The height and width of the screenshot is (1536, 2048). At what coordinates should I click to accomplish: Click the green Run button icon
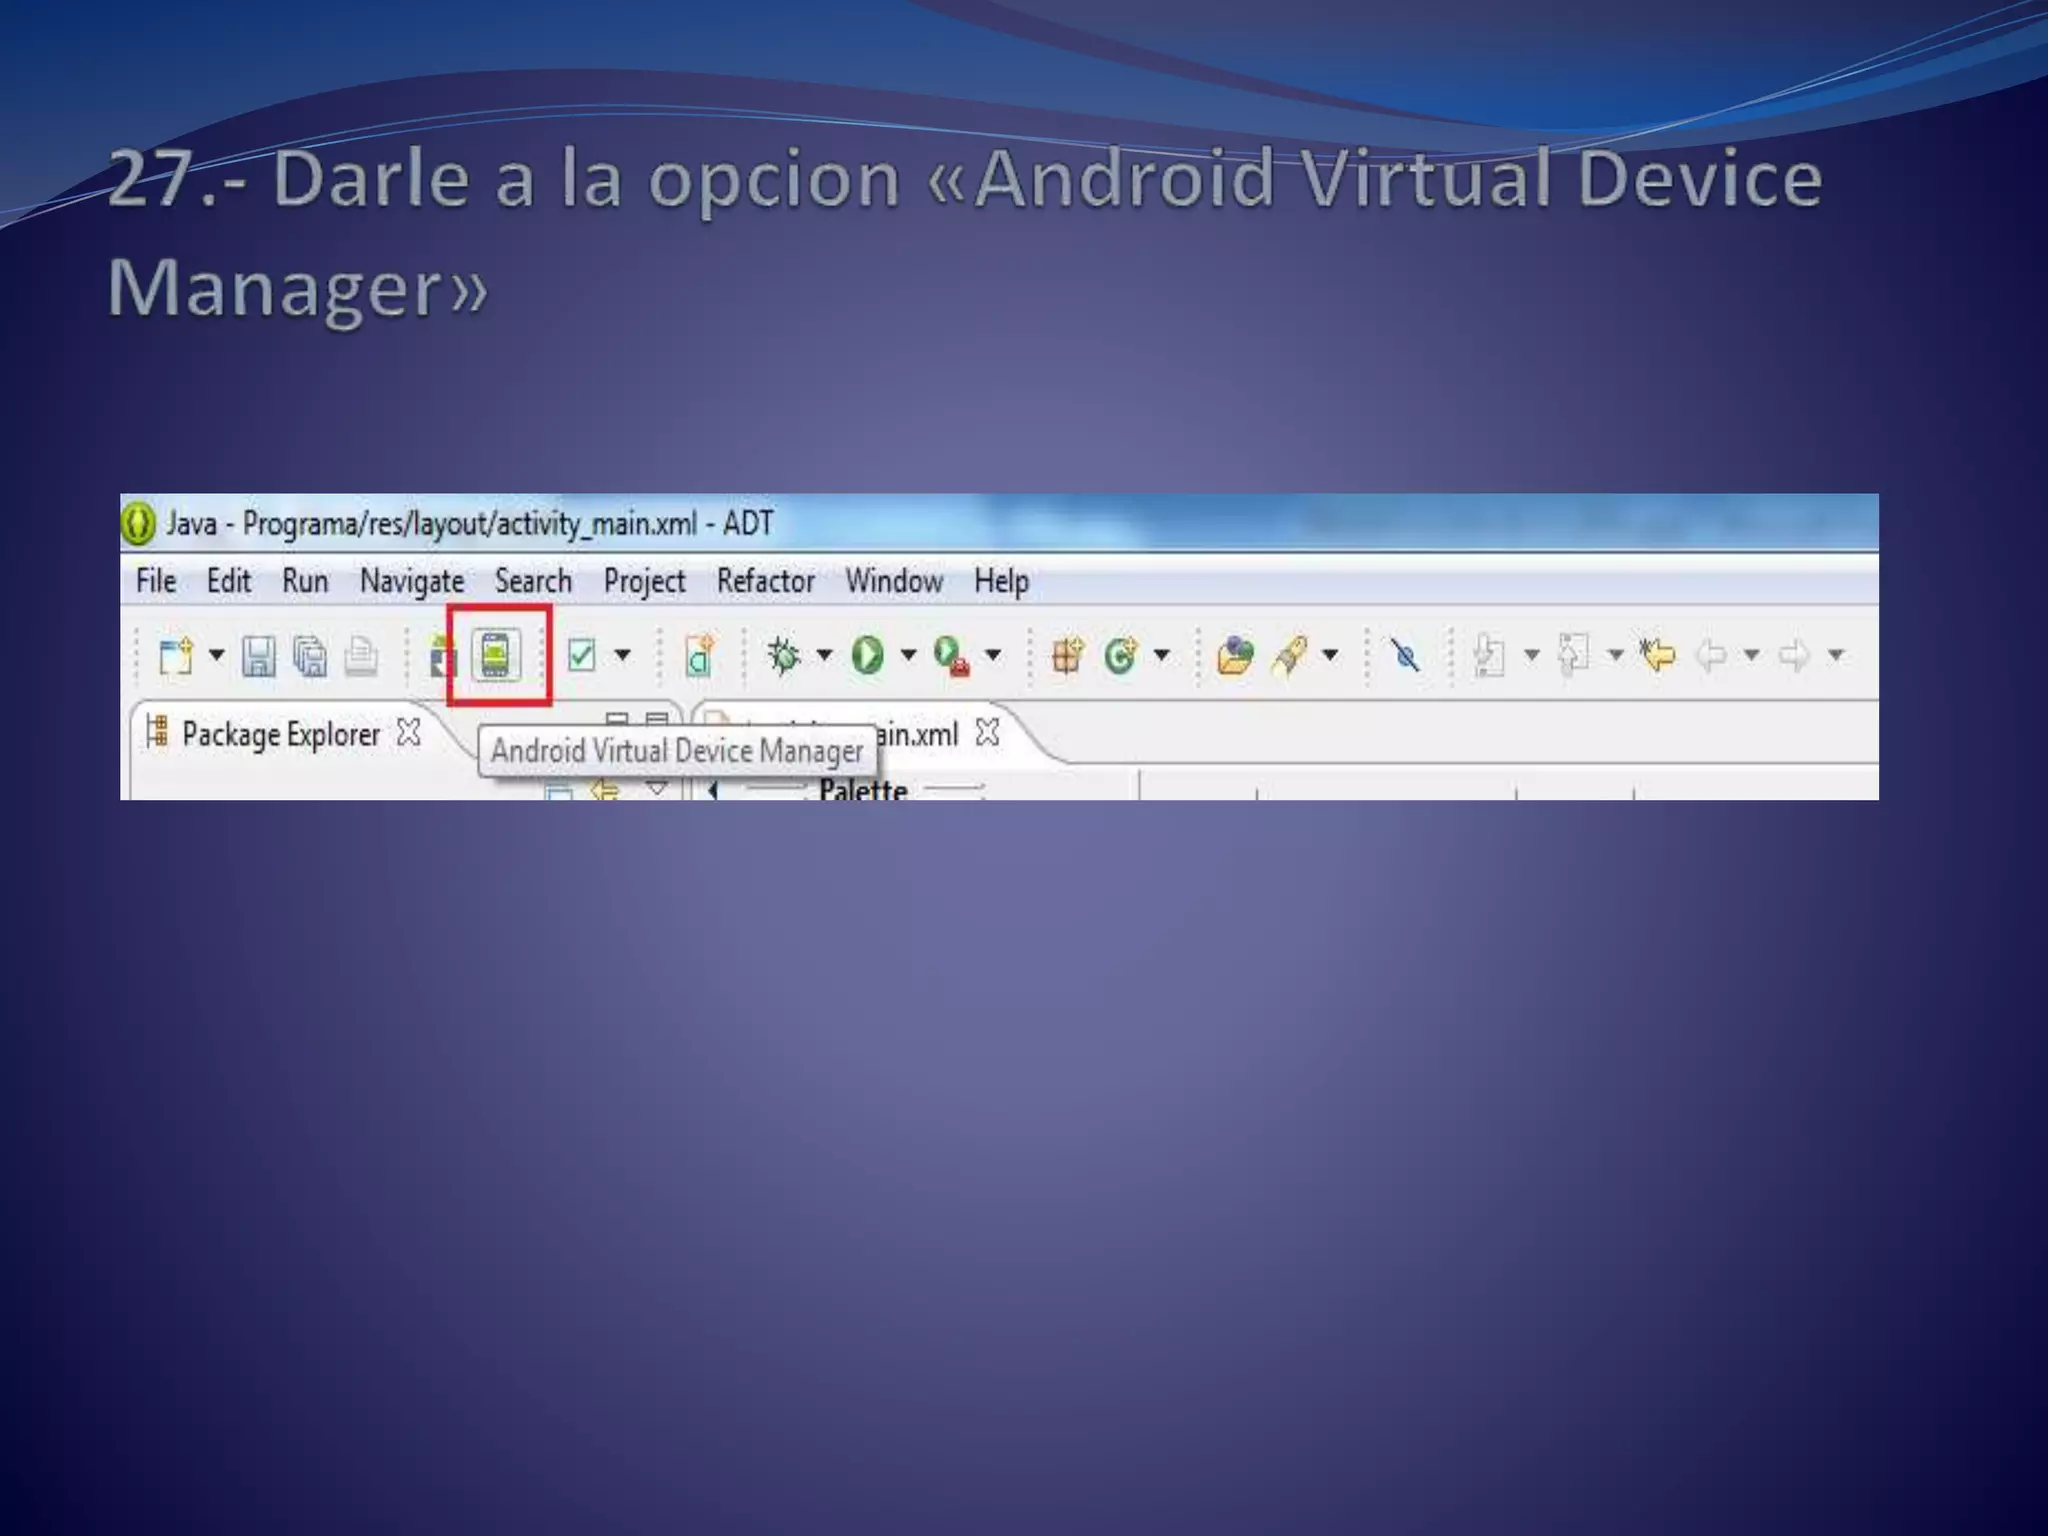[x=867, y=656]
